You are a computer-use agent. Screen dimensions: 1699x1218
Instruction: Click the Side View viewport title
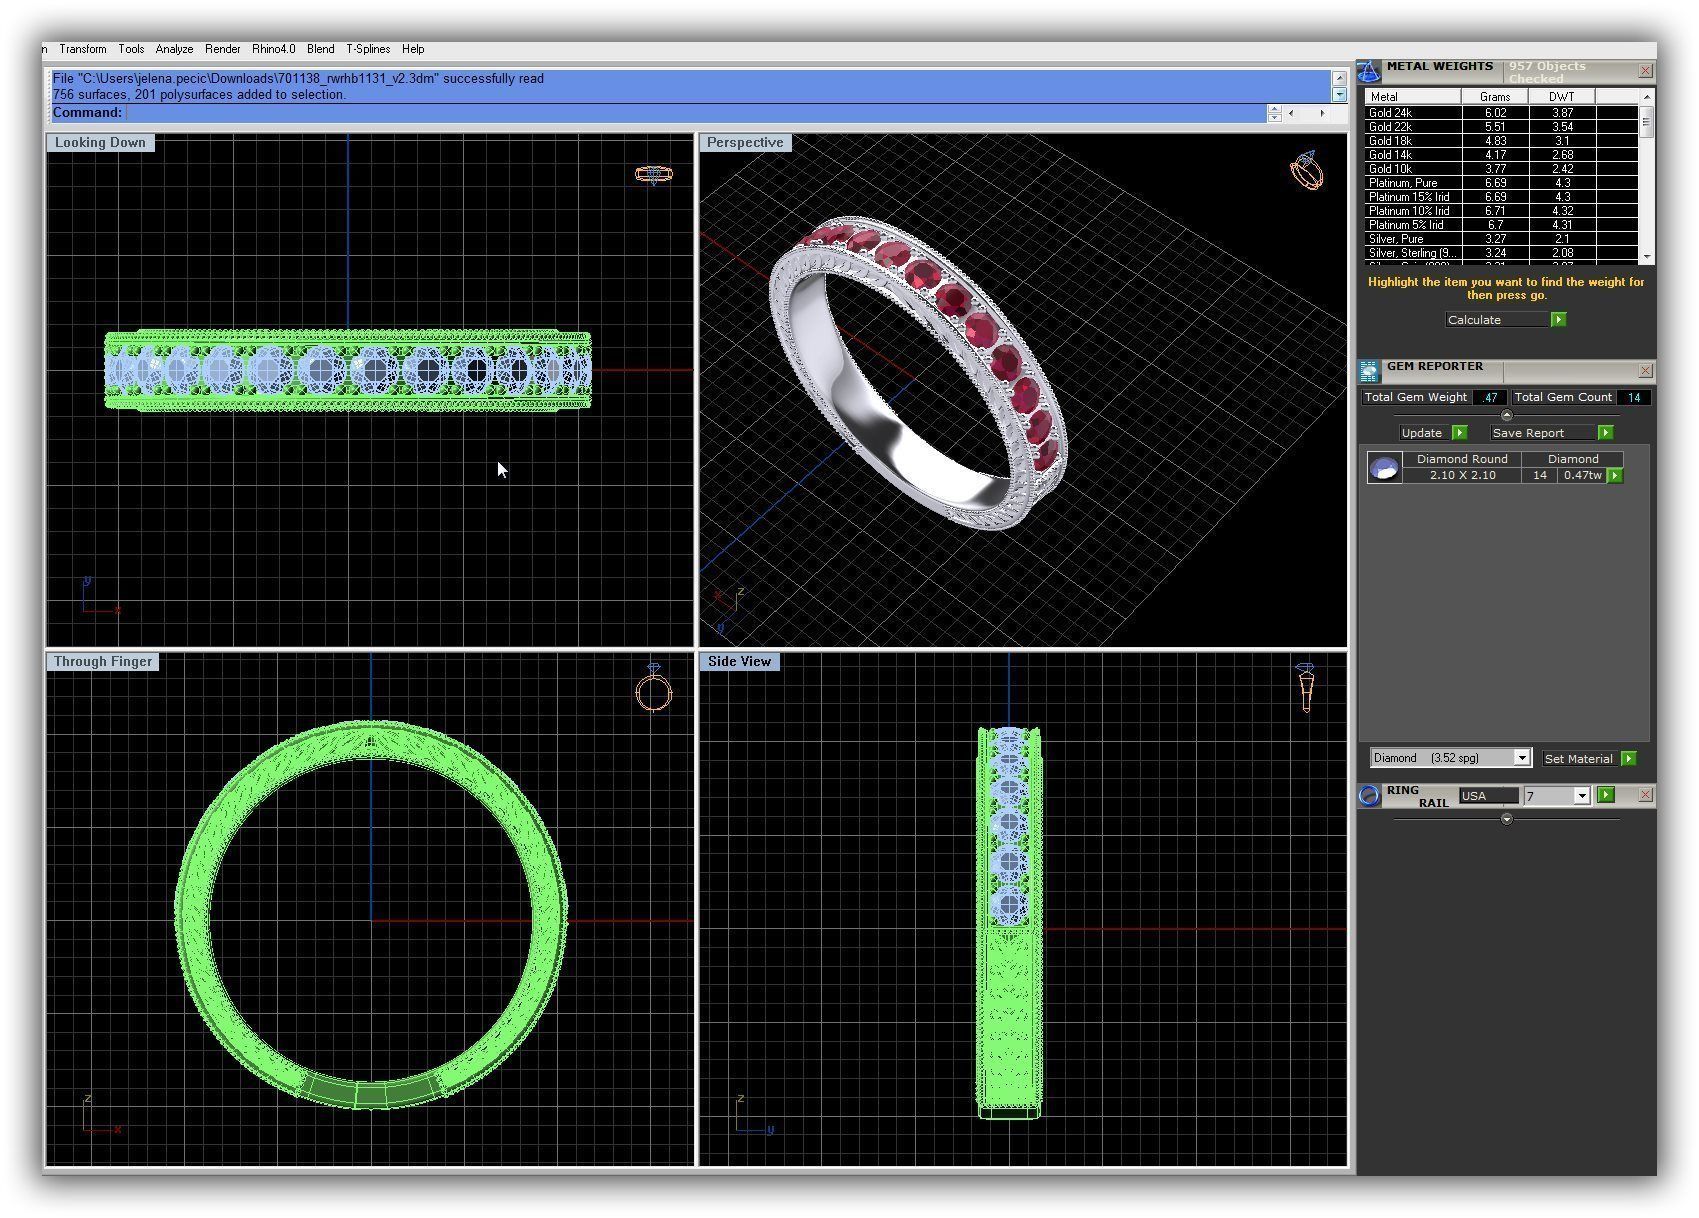(739, 662)
